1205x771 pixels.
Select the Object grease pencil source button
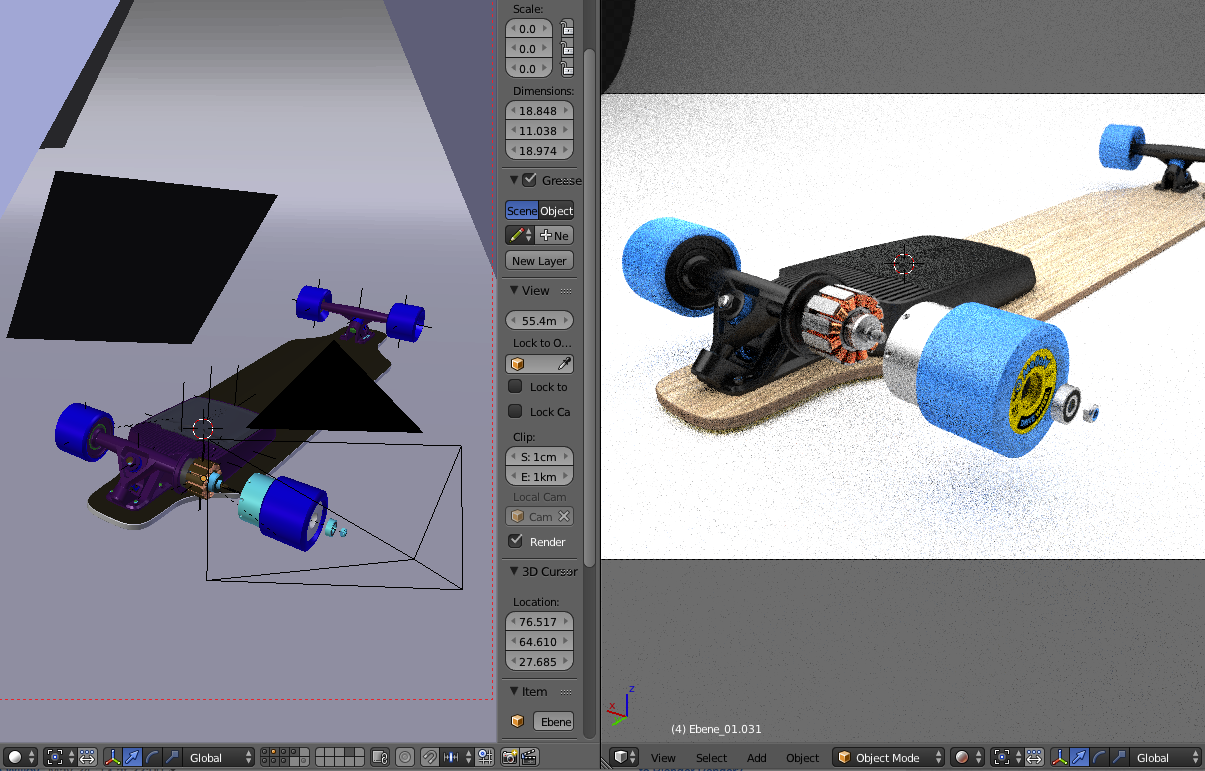tap(556, 211)
